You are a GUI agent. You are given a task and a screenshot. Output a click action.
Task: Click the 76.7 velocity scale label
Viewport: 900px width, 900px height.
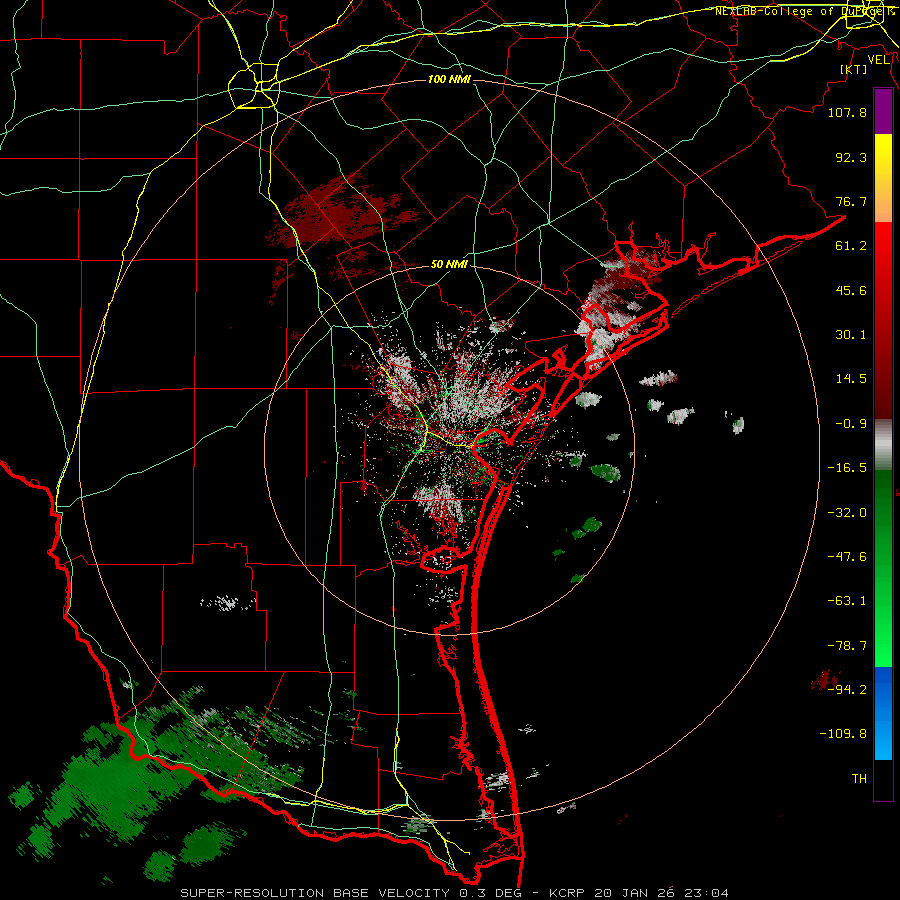[x=851, y=201]
